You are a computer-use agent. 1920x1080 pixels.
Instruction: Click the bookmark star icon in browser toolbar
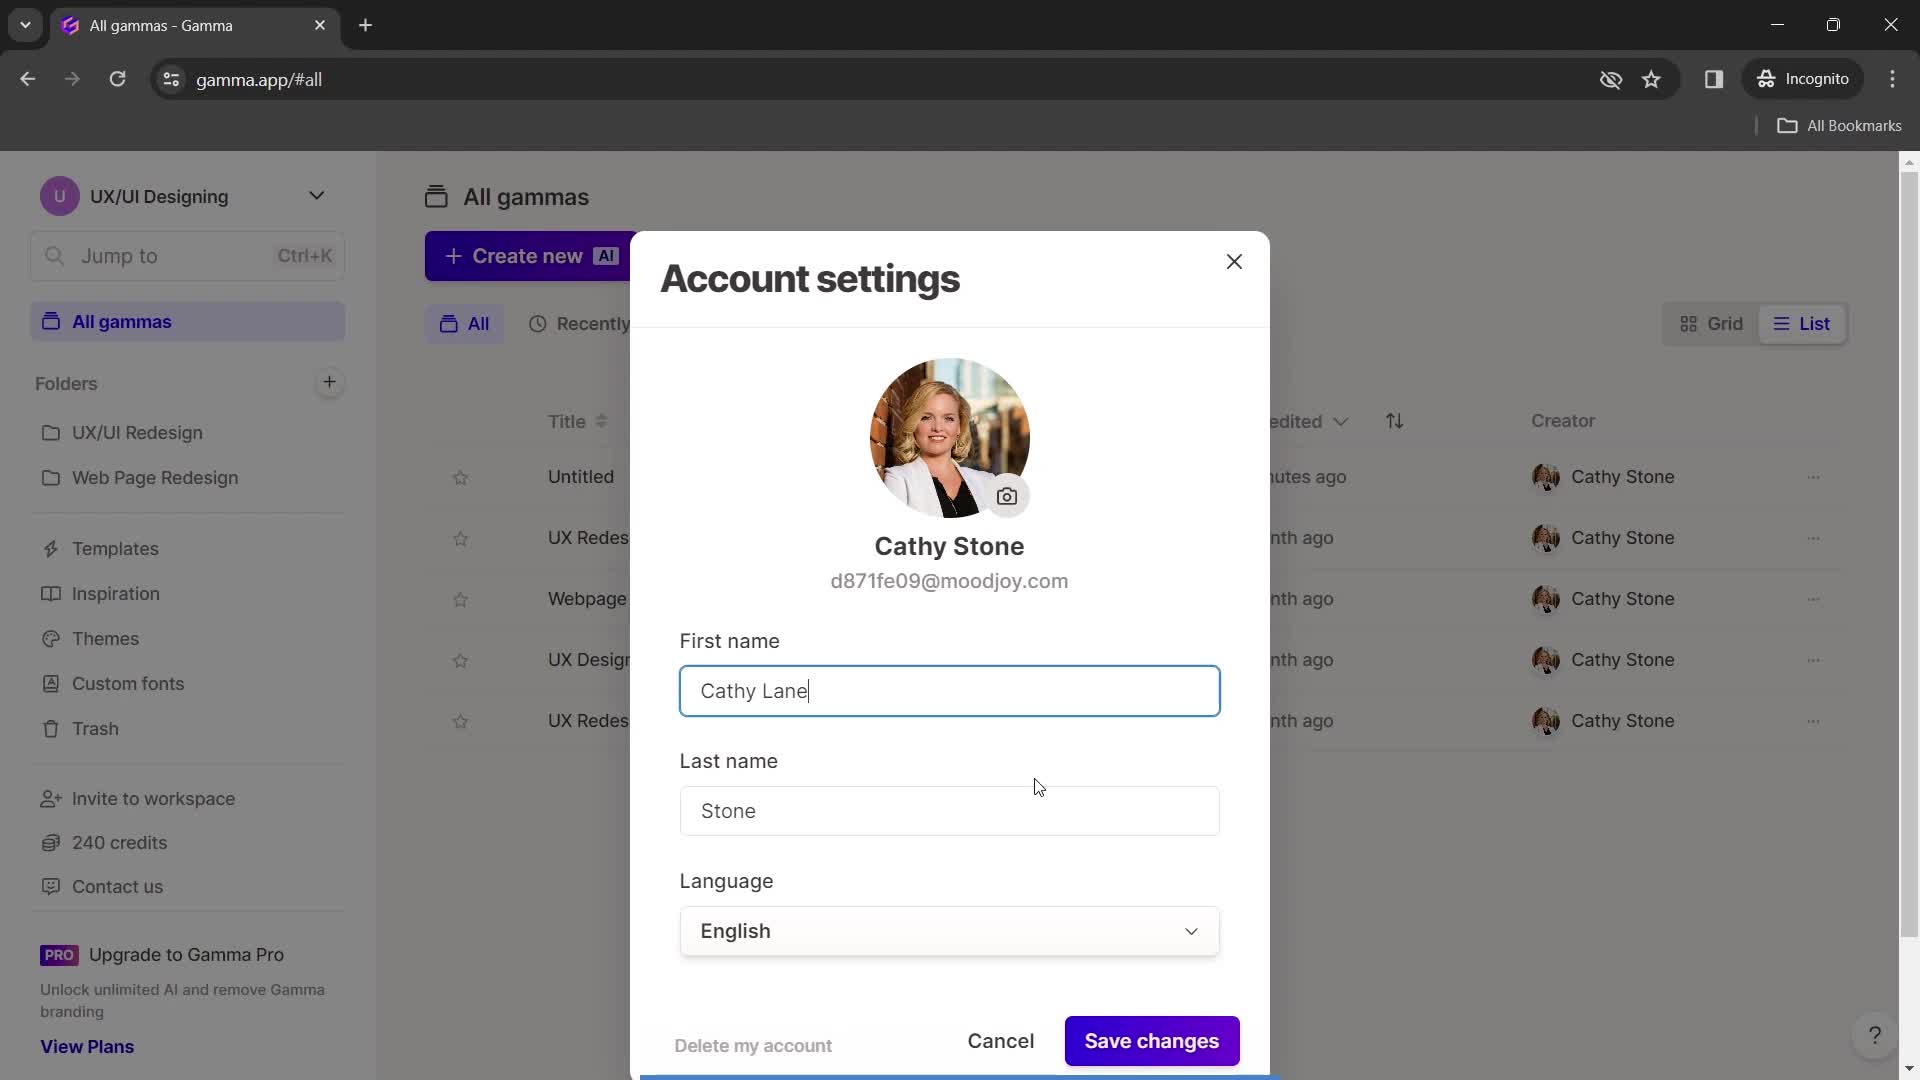coord(1651,79)
